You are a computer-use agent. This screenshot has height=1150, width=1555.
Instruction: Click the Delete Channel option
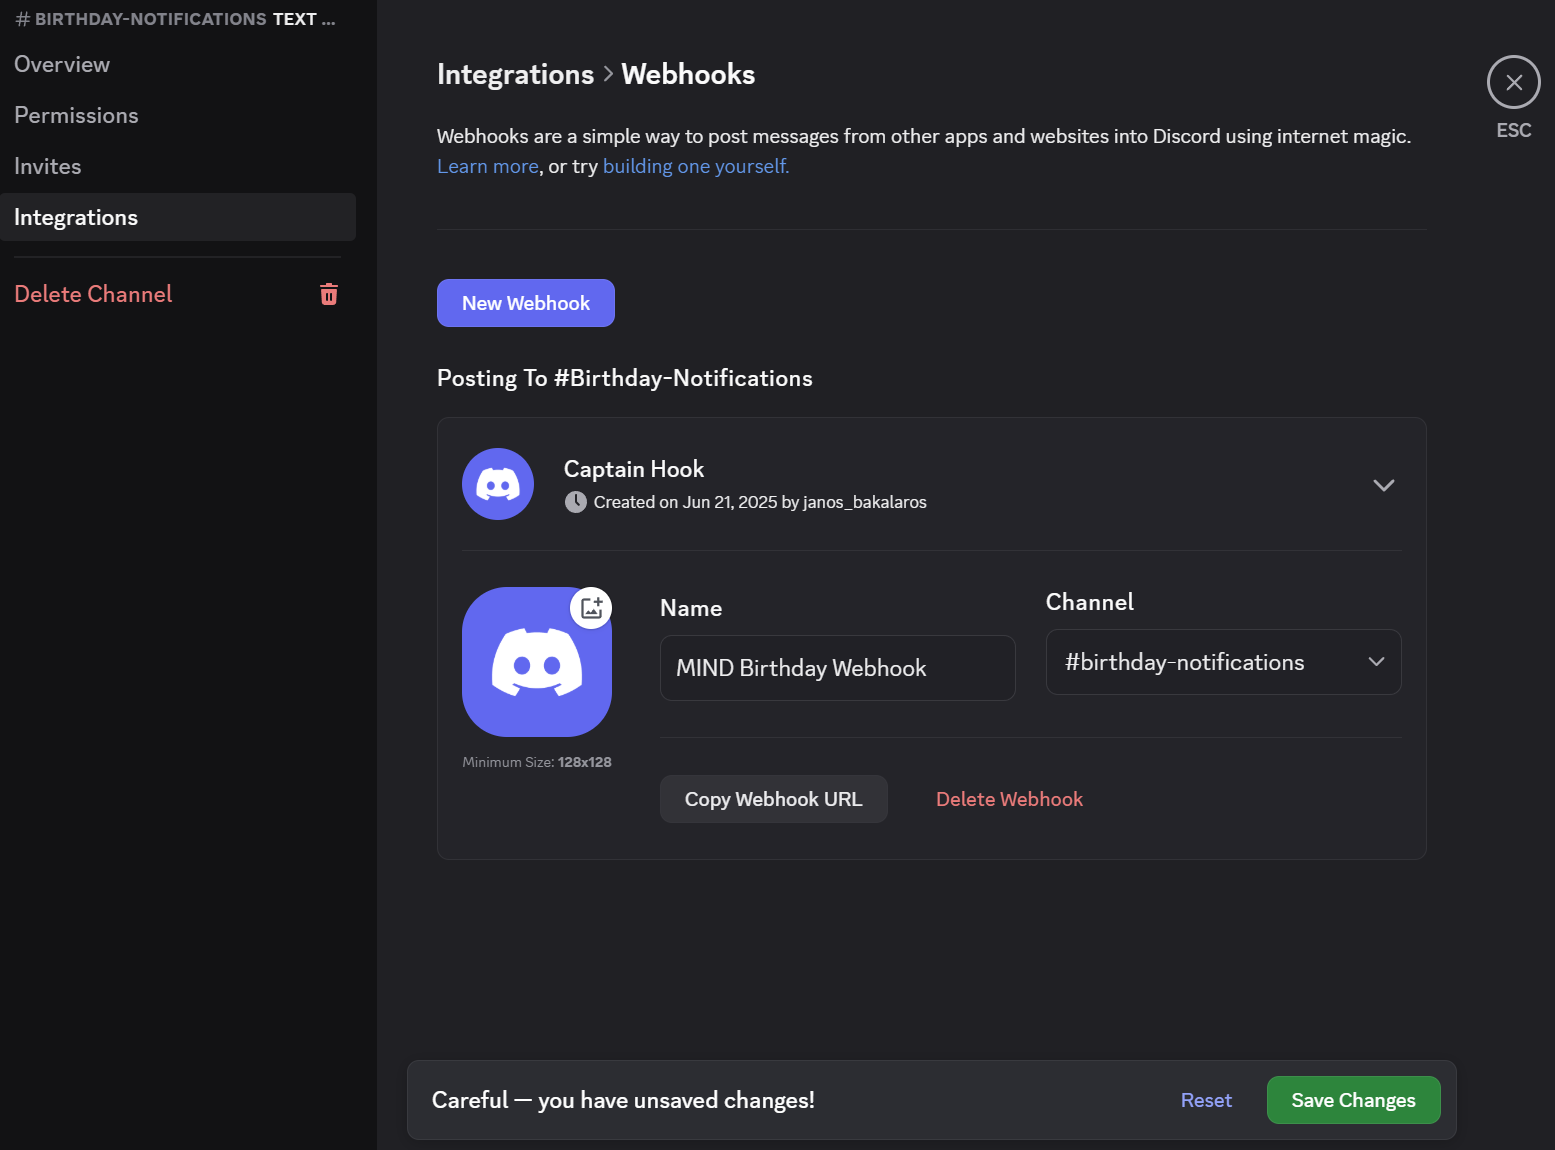click(178, 294)
